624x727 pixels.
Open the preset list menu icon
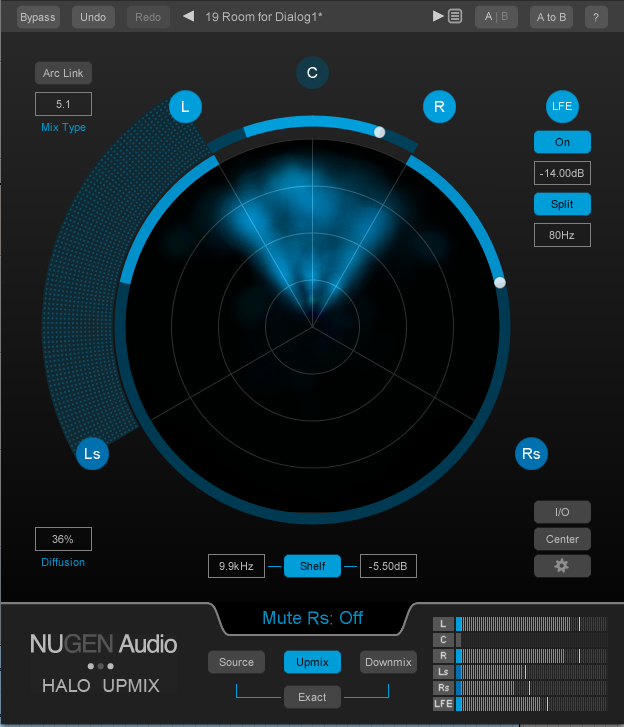pyautogui.click(x=455, y=17)
